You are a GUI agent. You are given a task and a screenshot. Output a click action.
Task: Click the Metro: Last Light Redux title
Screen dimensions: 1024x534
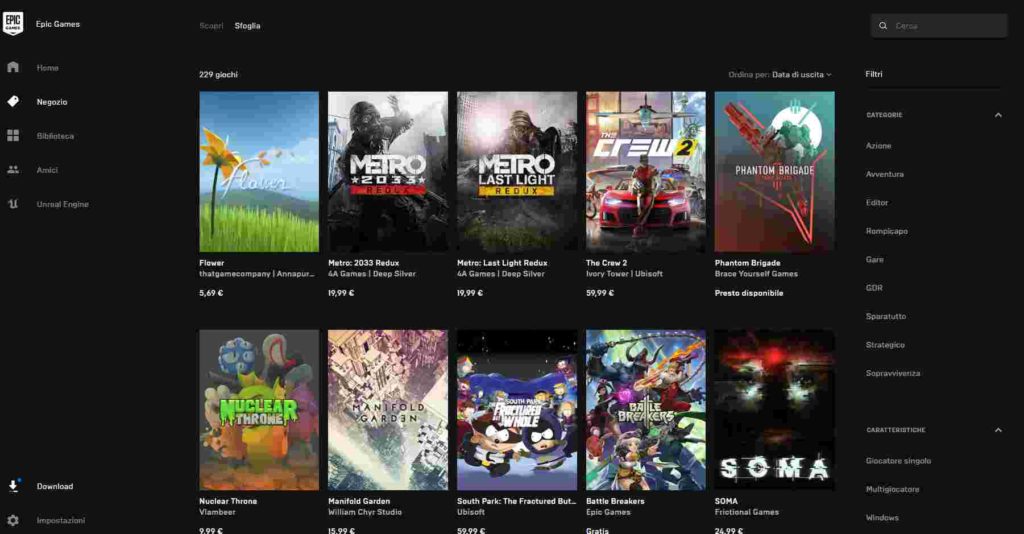point(502,263)
